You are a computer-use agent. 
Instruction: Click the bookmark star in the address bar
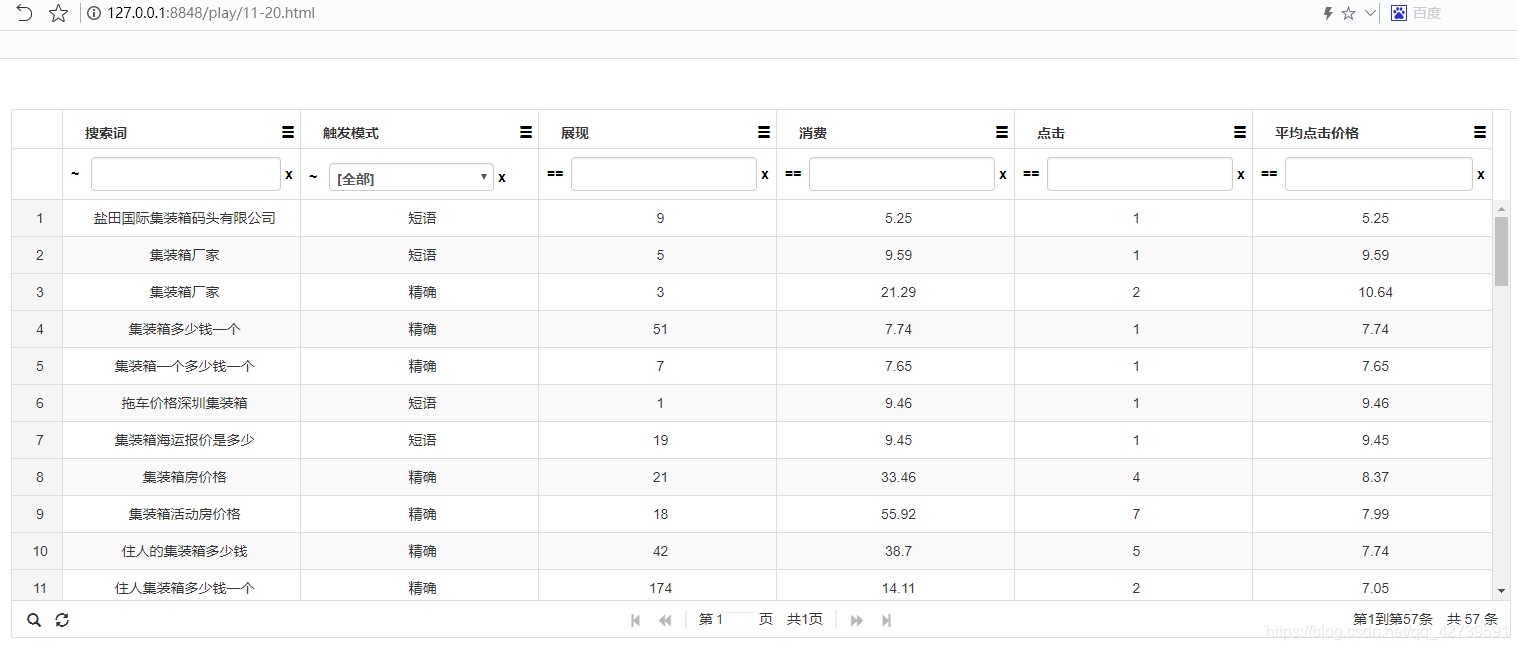coord(1349,13)
